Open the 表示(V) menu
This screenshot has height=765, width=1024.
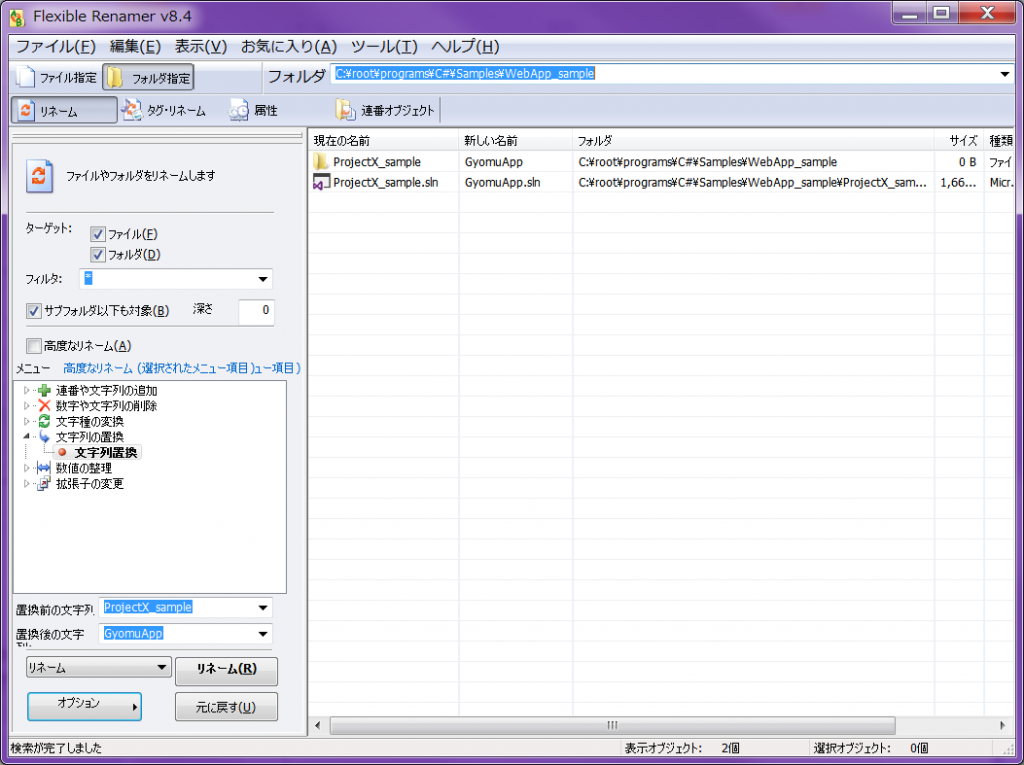pyautogui.click(x=200, y=46)
